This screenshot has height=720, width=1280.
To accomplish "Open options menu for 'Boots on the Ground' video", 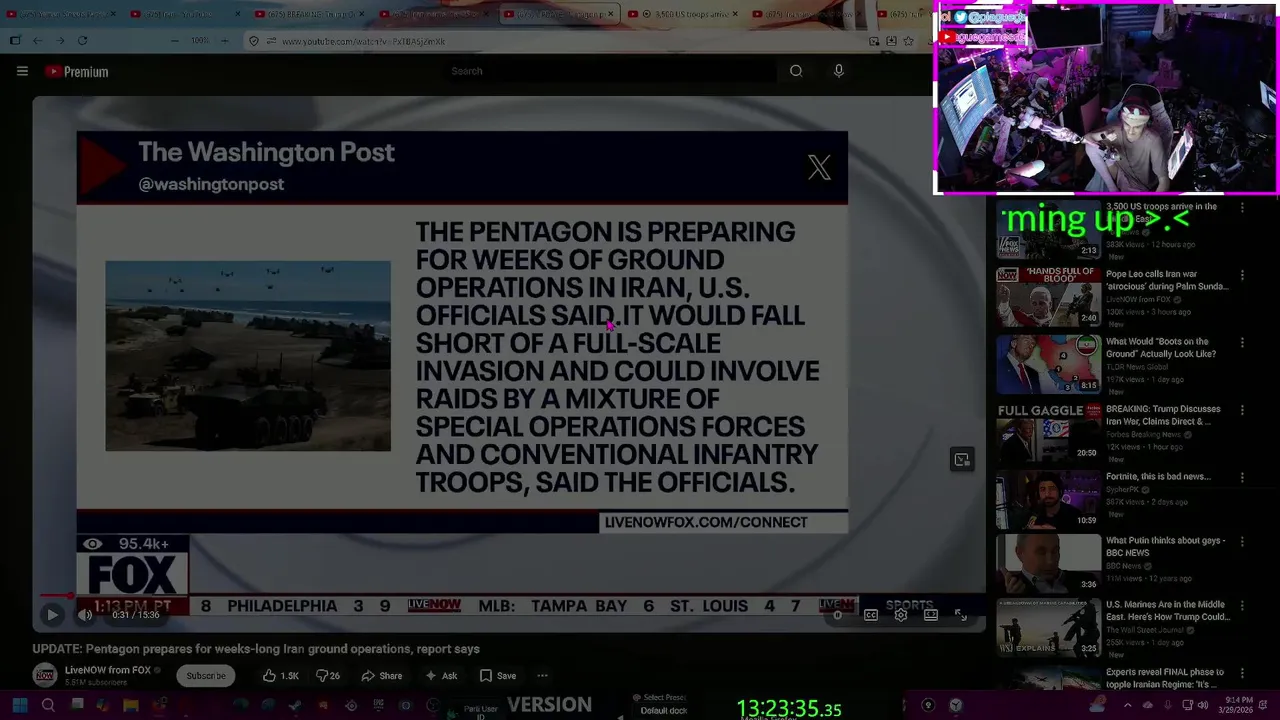I will tap(1242, 342).
